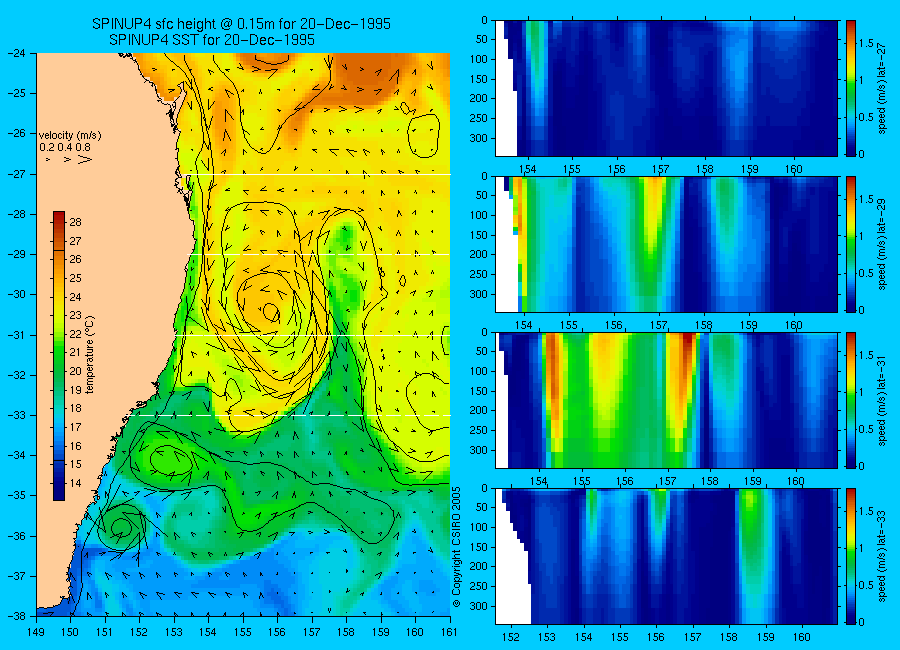Screen dimensions: 900x650
Task: Click the -24 latitude label on the map axis
Action: point(18,53)
